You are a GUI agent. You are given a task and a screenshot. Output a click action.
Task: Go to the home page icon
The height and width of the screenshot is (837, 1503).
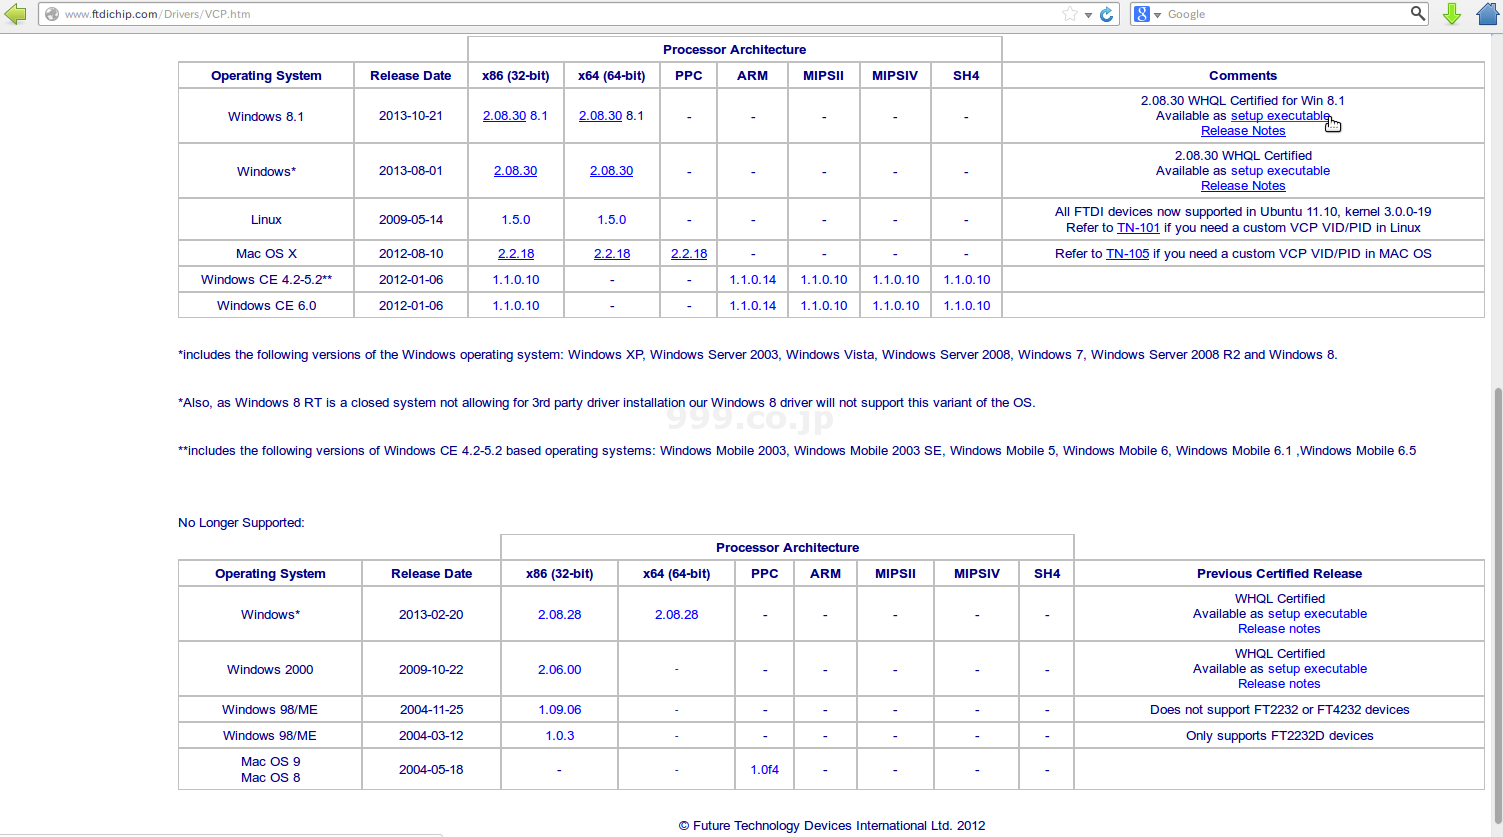click(1488, 14)
